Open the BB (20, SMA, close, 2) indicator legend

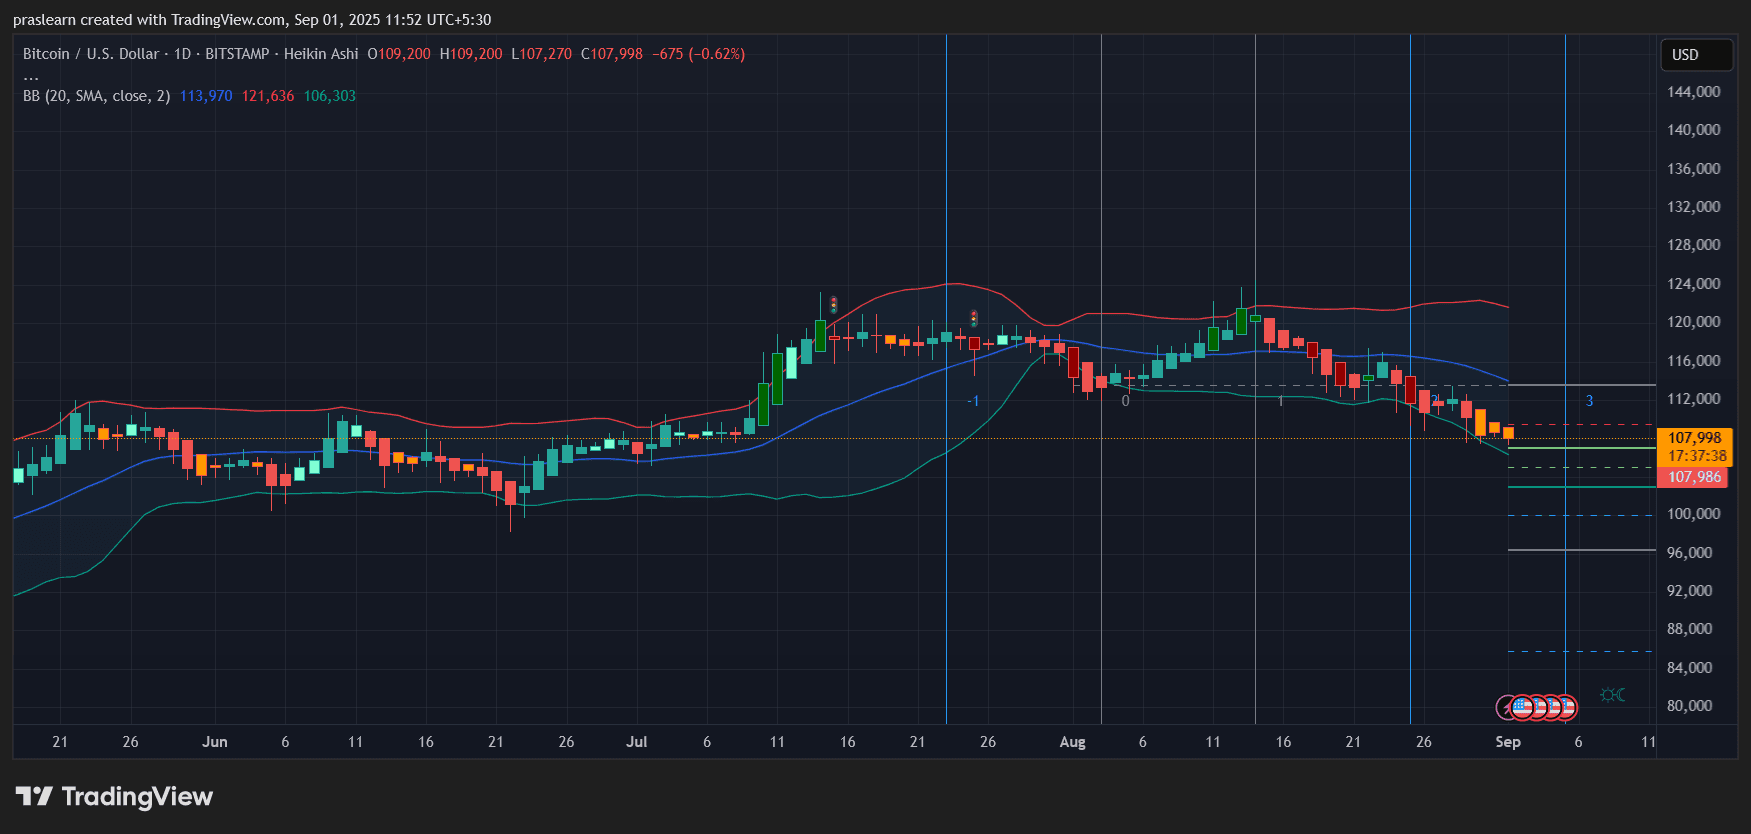[x=96, y=96]
